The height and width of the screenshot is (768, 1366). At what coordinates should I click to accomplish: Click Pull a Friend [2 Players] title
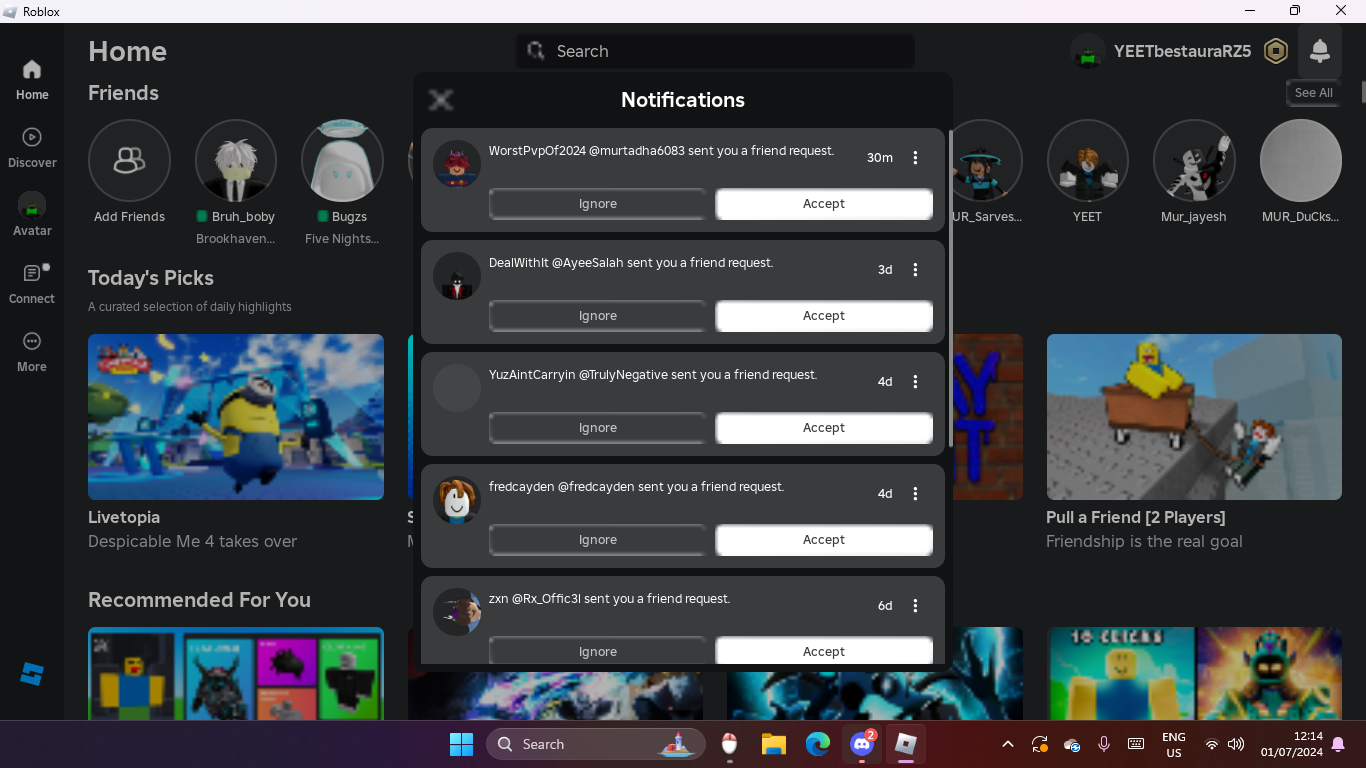(1136, 517)
